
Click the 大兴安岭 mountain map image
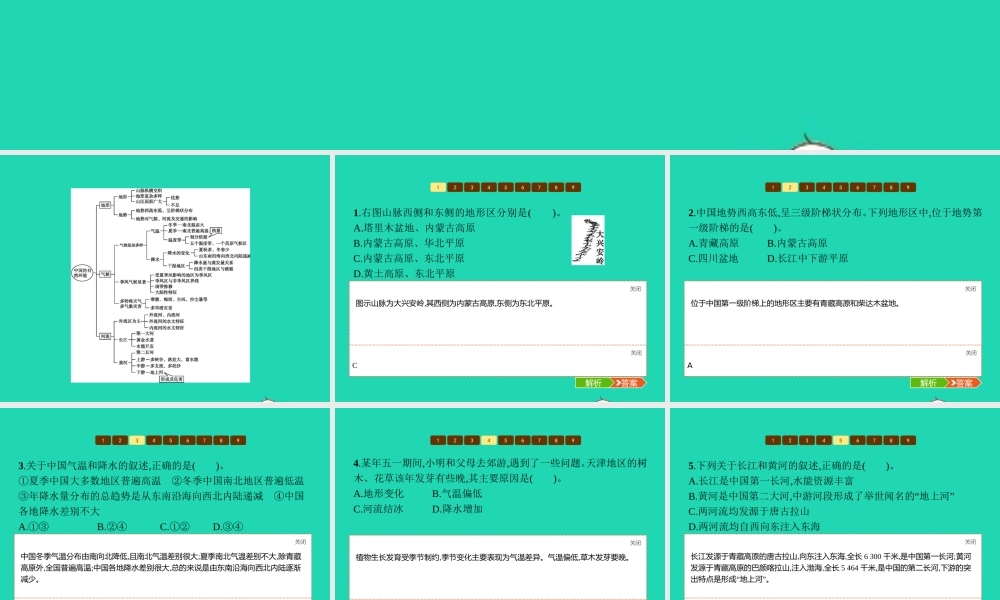coord(588,240)
